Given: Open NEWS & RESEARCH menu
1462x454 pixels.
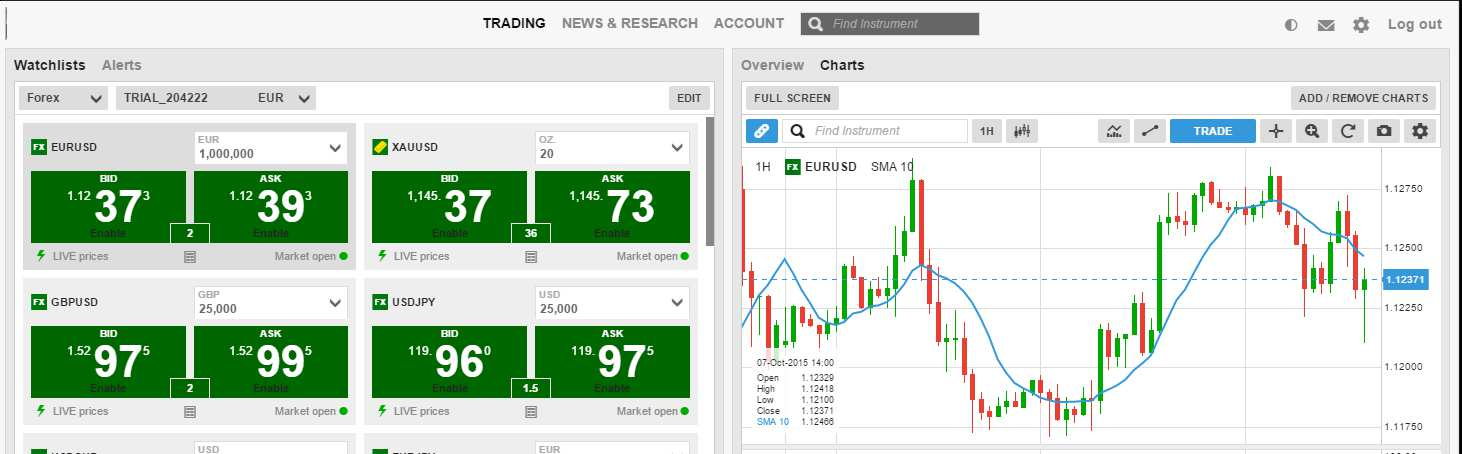Looking at the screenshot, I should click(630, 23).
